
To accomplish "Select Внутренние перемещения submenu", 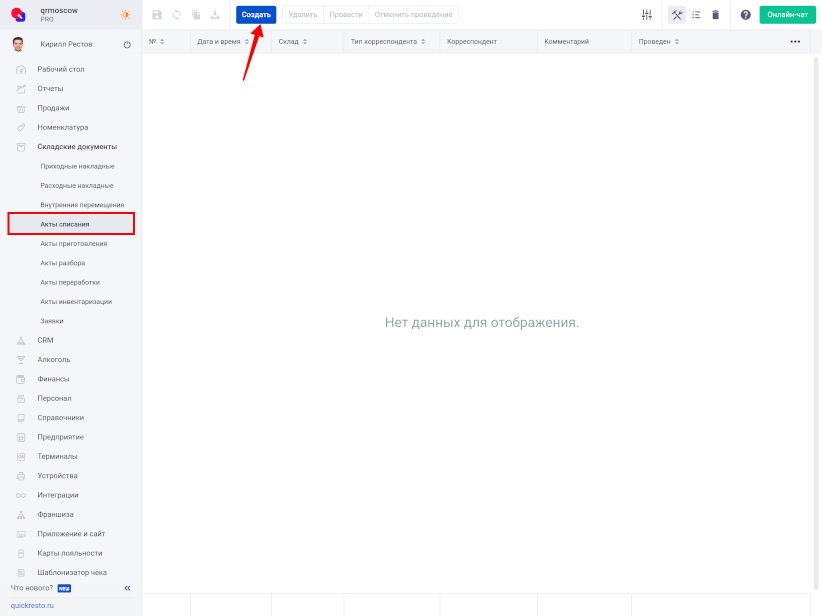I will tap(82, 205).
